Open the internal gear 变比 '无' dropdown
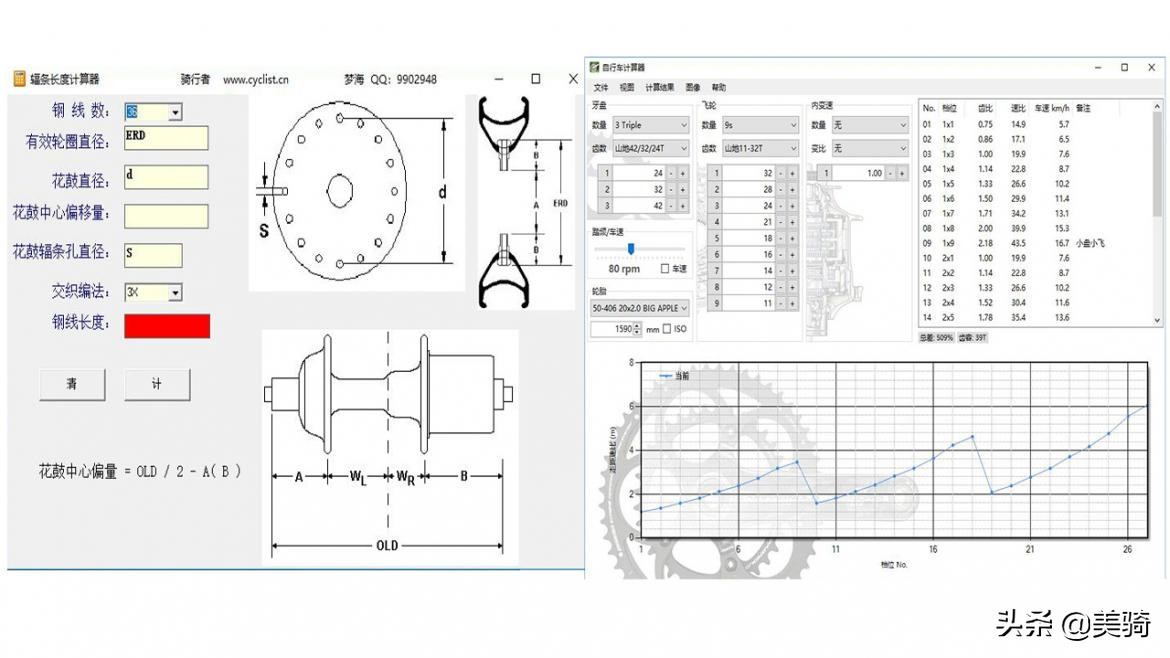This screenshot has height=658, width=1170. [x=870, y=148]
